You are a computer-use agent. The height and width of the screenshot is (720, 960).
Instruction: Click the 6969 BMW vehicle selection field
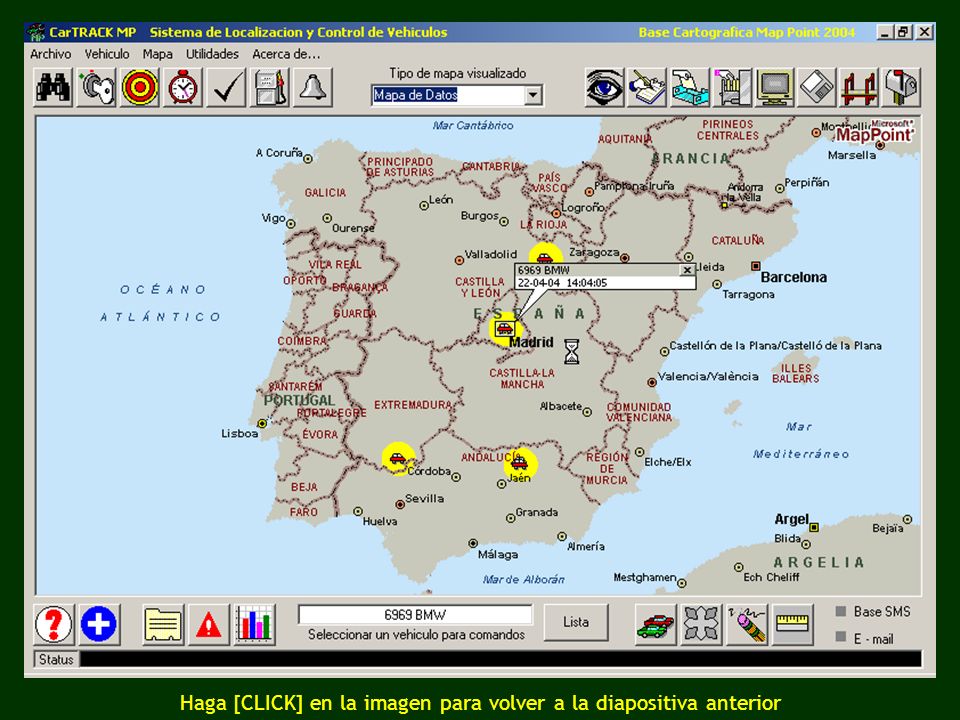(x=415, y=615)
